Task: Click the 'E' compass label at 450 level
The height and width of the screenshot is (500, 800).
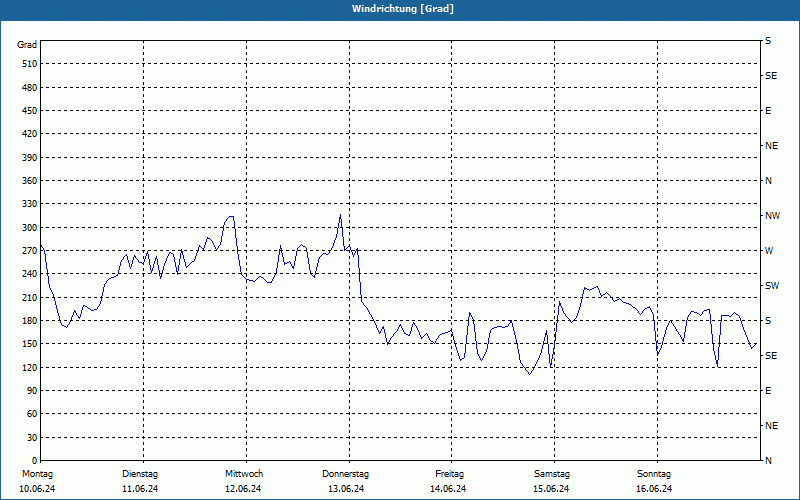Action: [768, 111]
